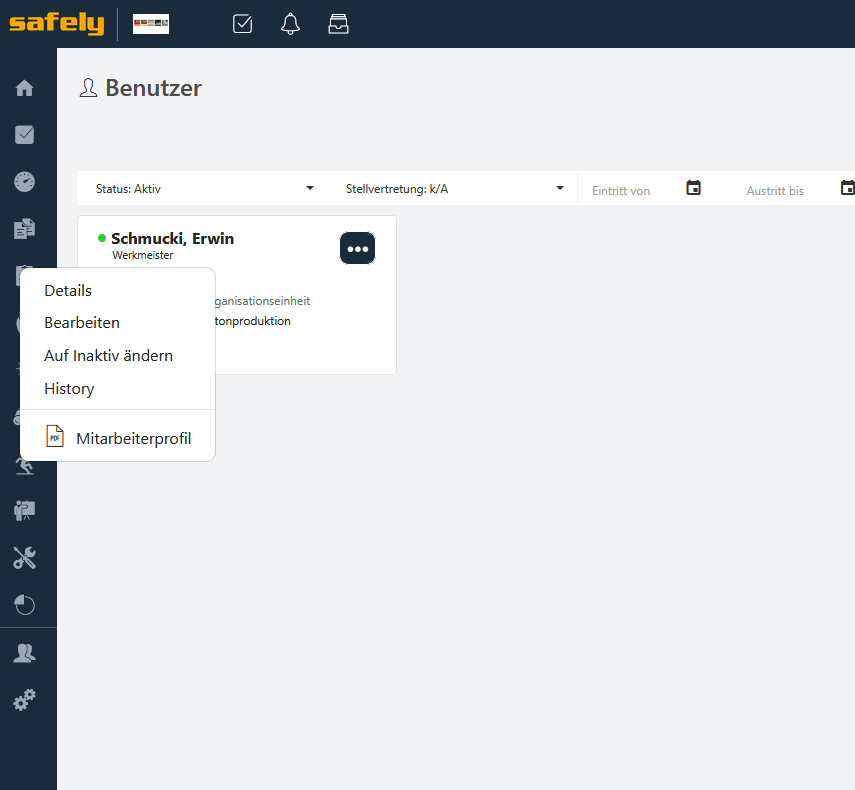
Task: Open the users icon in sidebar
Action: [x=25, y=653]
